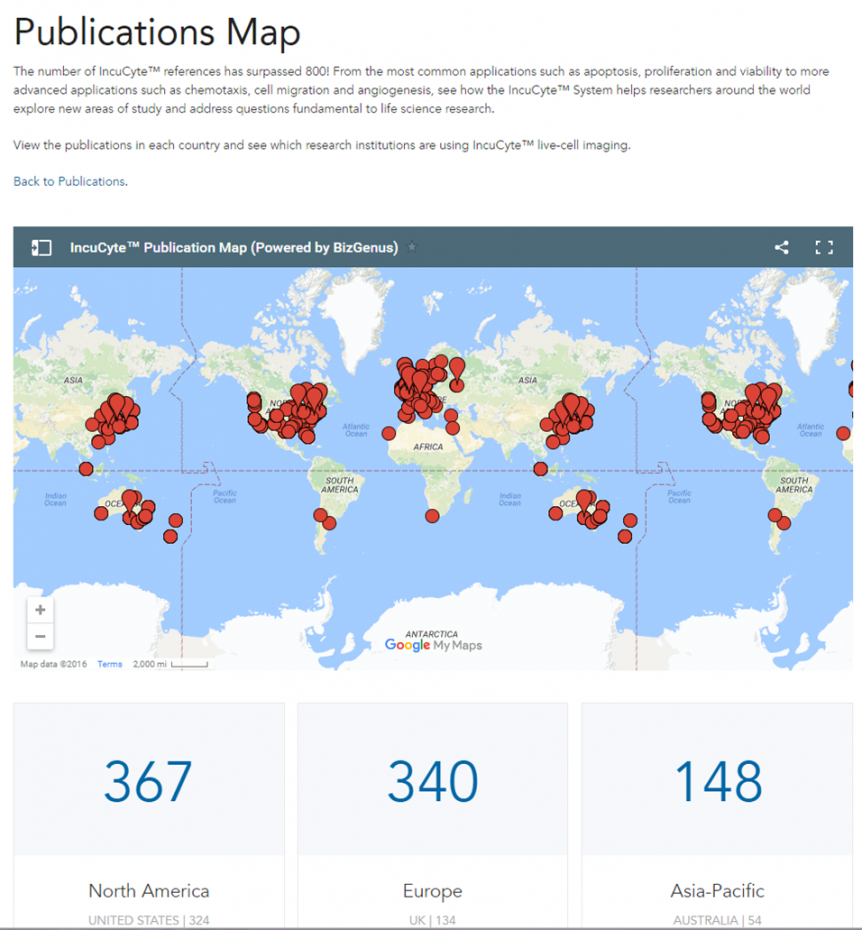Image resolution: width=862 pixels, height=930 pixels.
Task: Click the share map icon
Action: [781, 248]
